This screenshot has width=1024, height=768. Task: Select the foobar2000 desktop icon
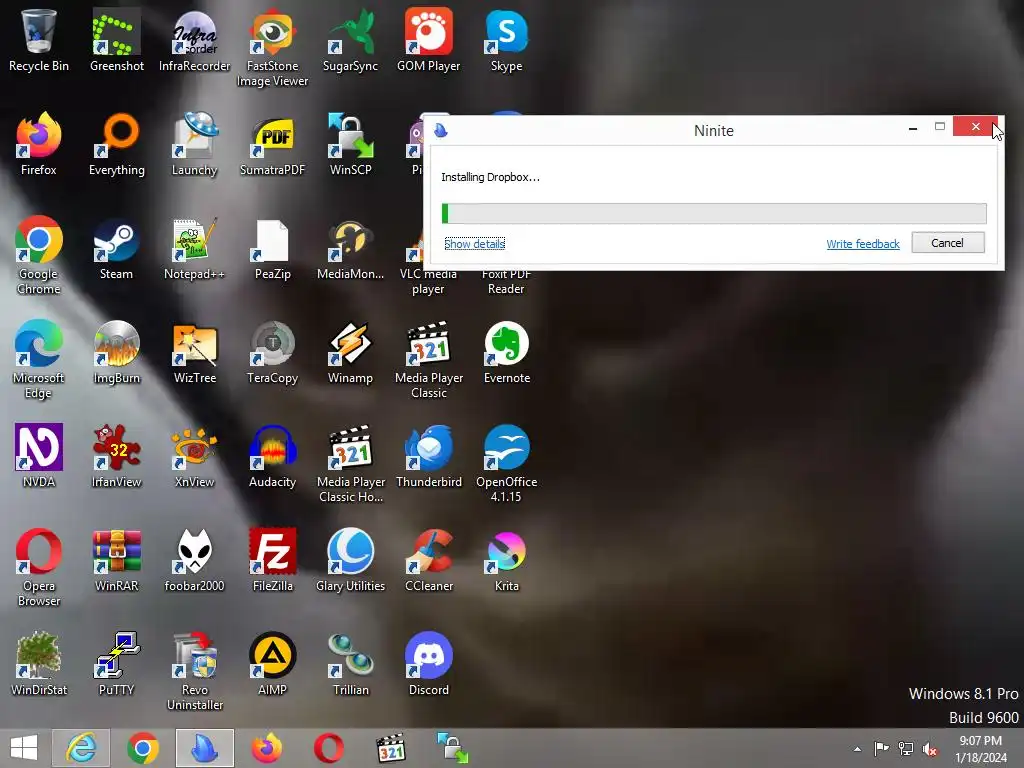[195, 560]
